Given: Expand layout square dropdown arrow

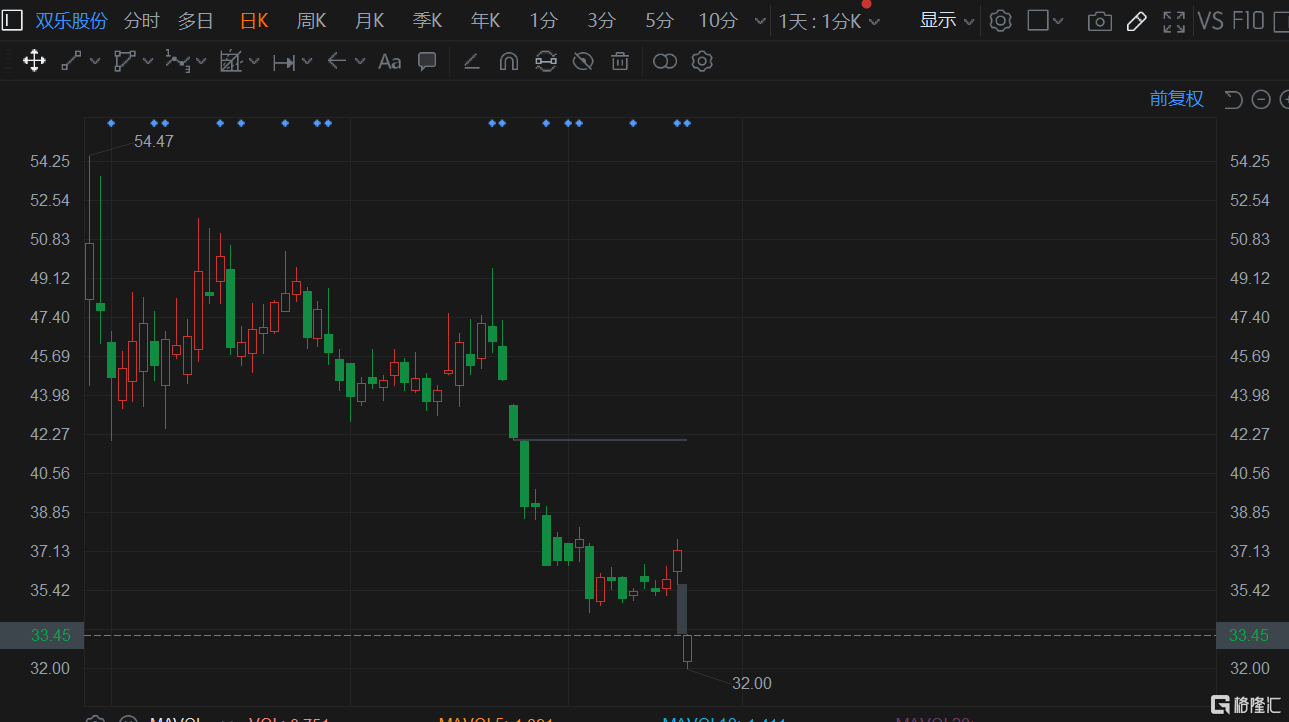Looking at the screenshot, I should pos(1059,21).
